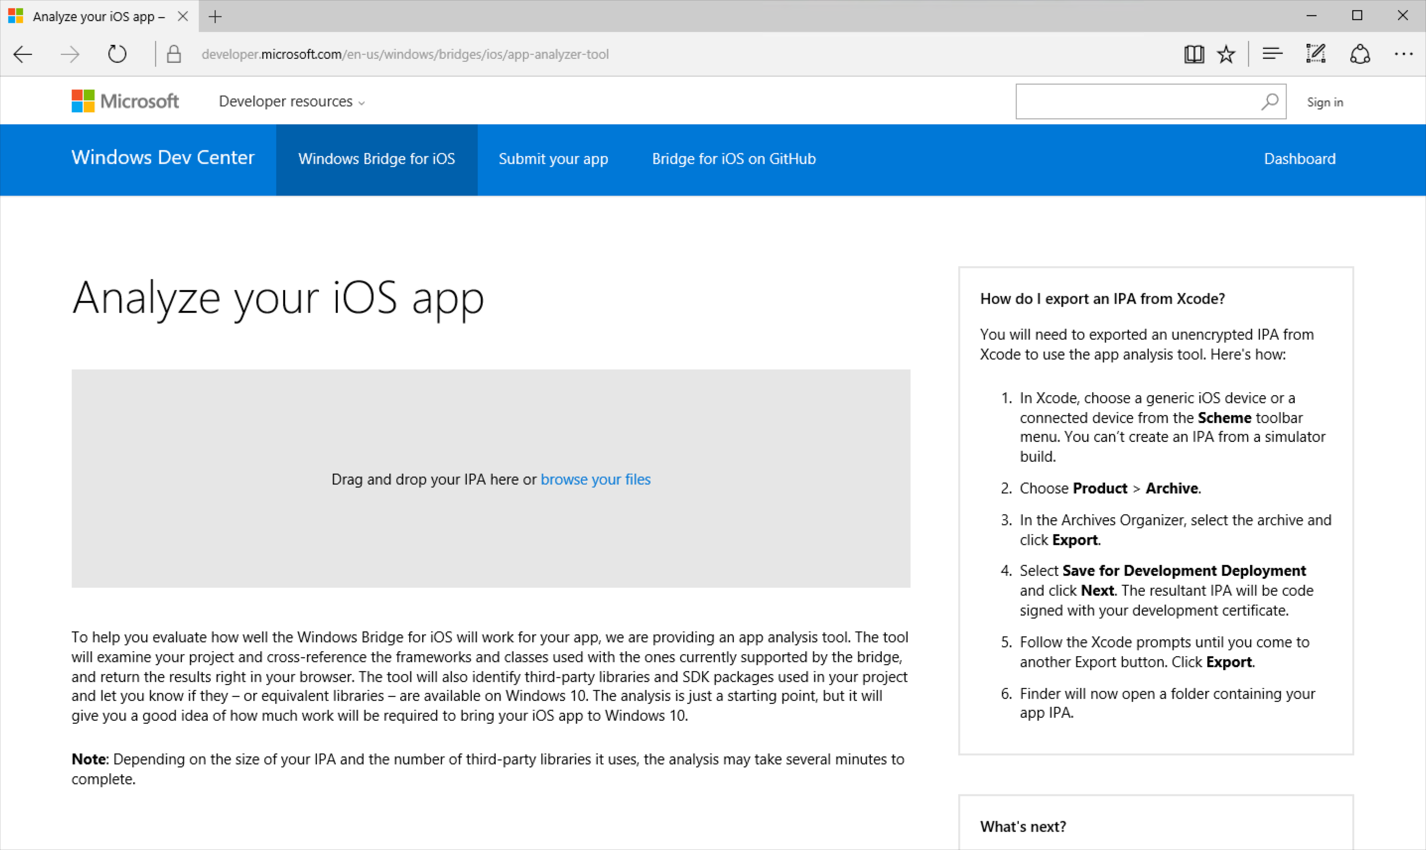Select the Analyze your iOS app browser tab

(98, 16)
